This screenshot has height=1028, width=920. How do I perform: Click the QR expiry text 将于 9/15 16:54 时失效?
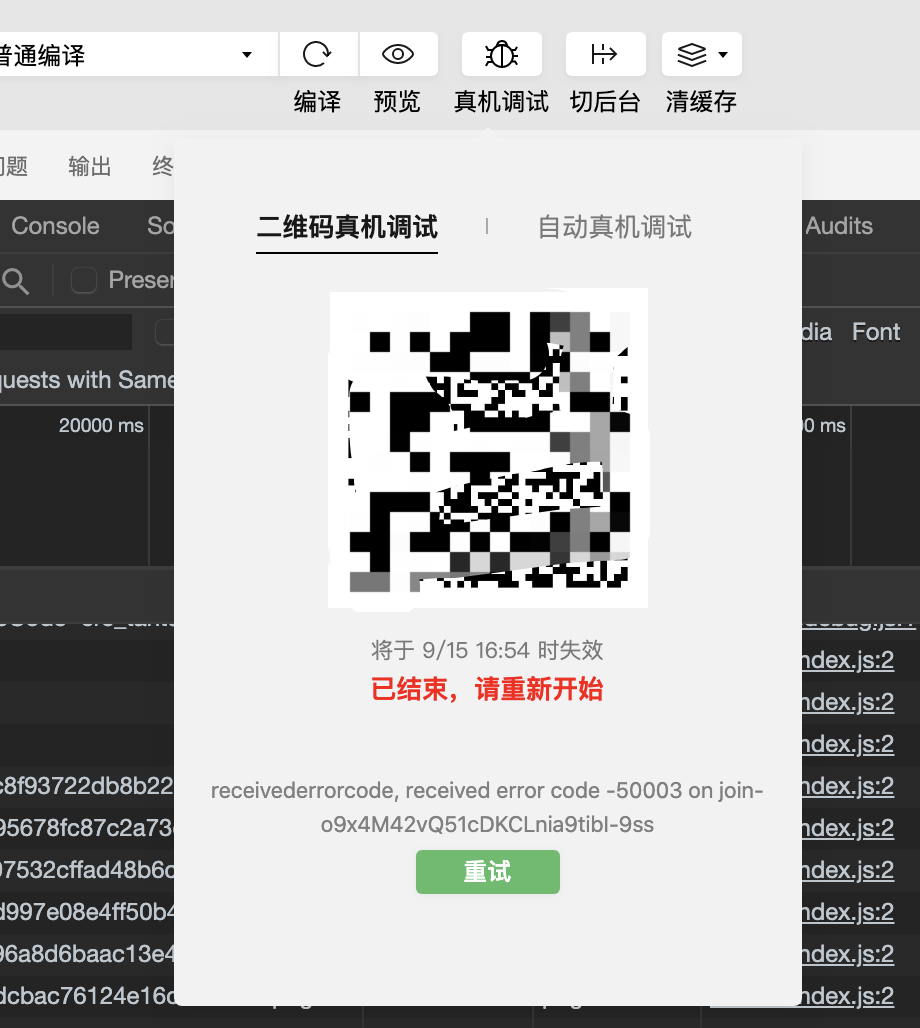tap(487, 650)
